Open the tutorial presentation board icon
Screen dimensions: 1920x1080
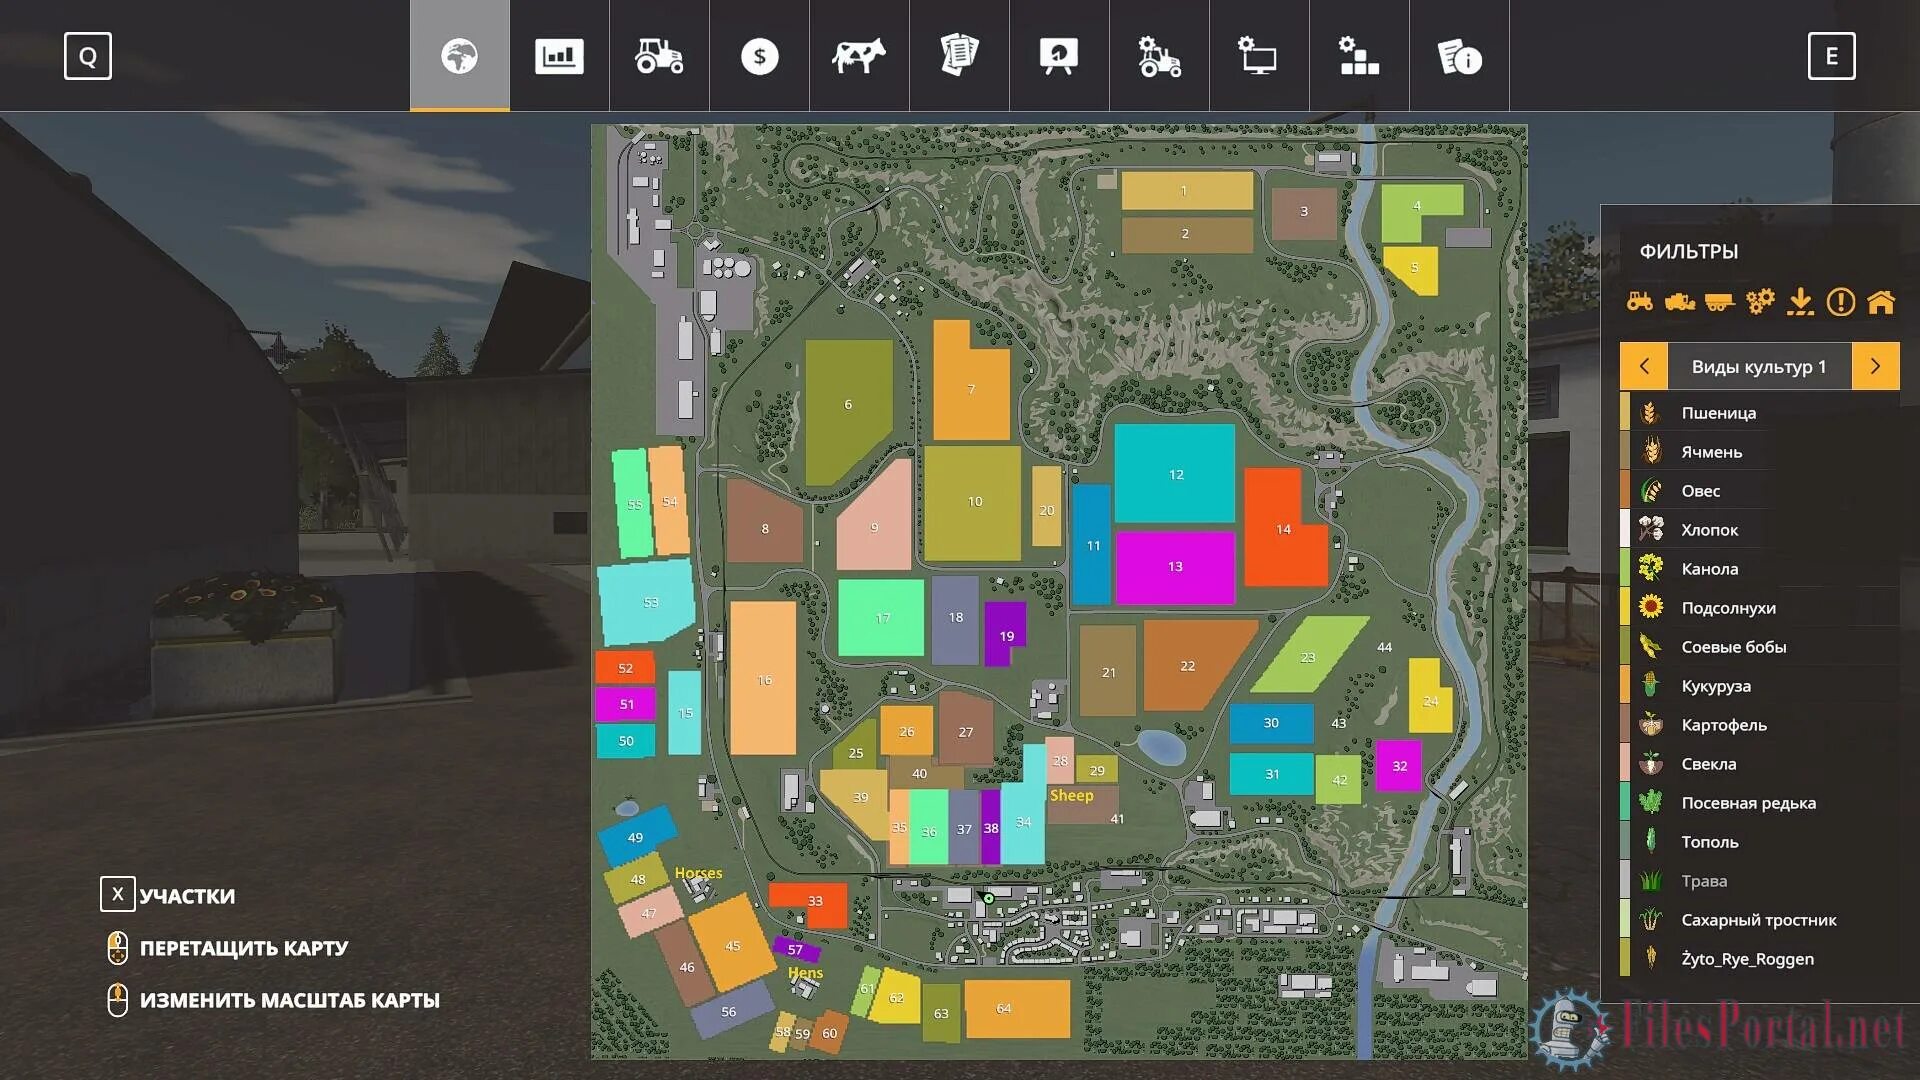click(x=1059, y=56)
